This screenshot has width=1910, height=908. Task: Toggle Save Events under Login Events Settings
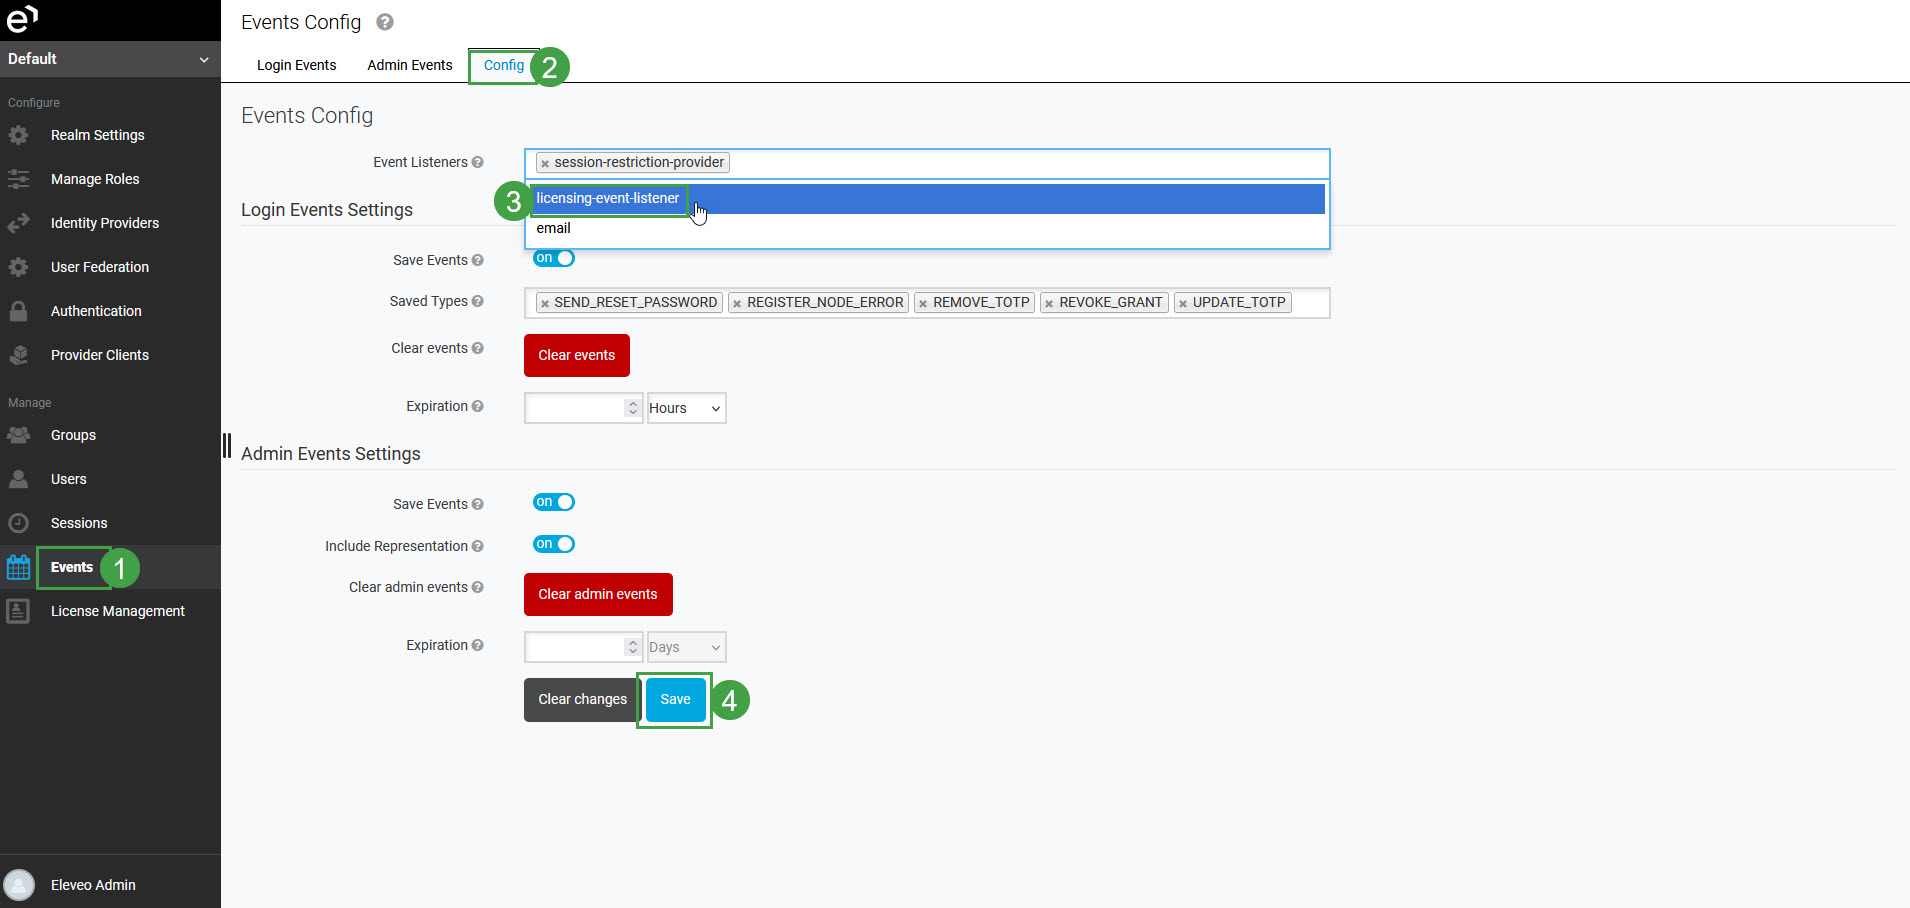pos(554,258)
